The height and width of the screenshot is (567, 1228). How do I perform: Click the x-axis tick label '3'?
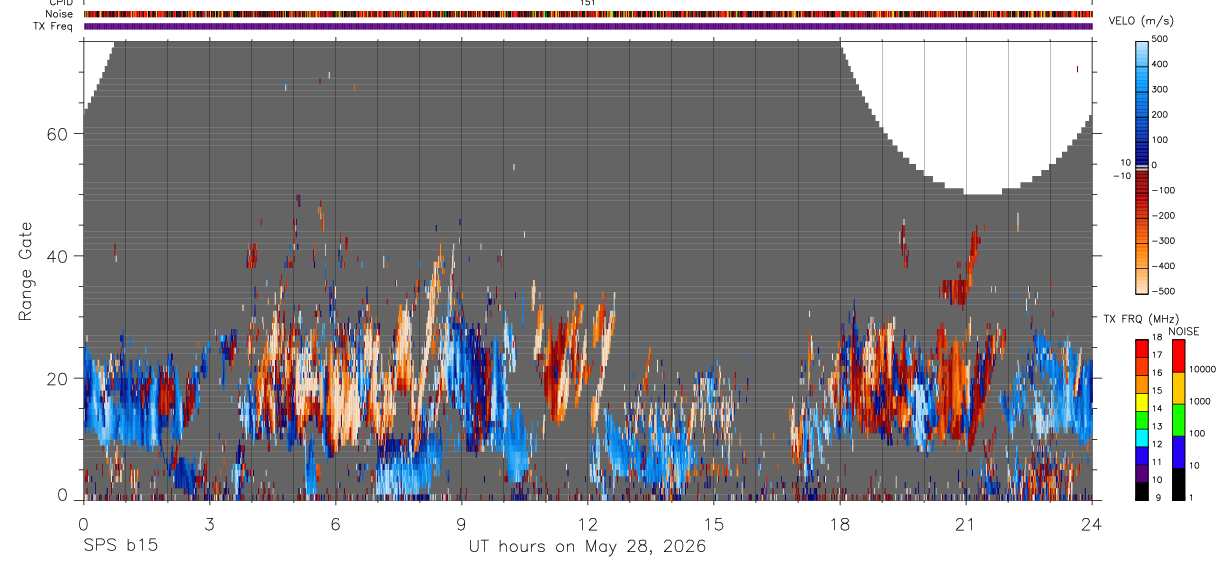210,524
